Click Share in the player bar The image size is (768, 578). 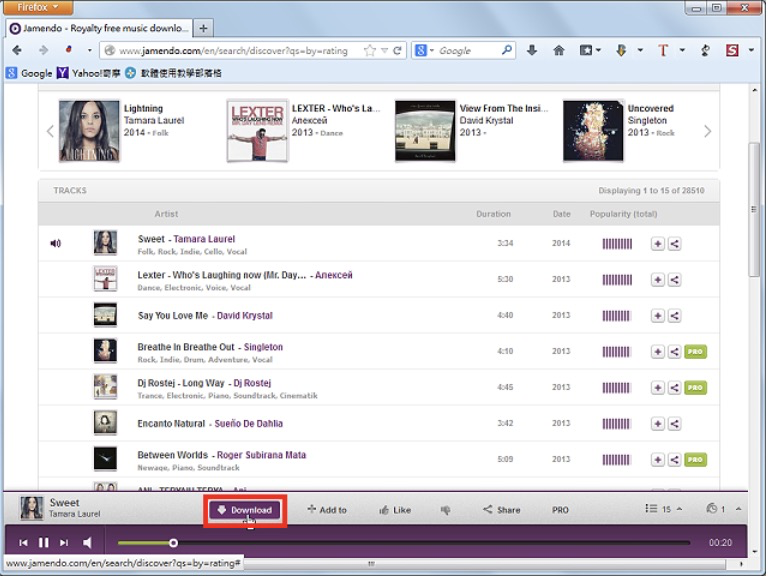point(502,510)
